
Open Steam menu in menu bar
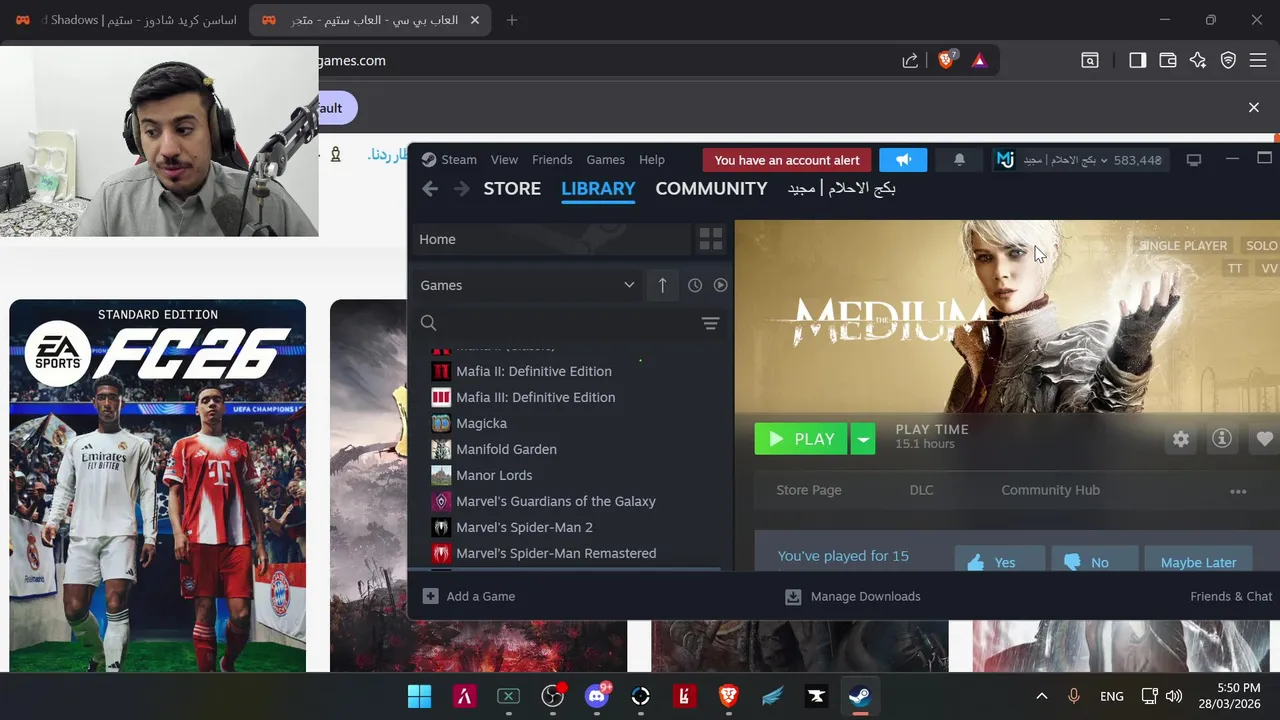(x=459, y=160)
